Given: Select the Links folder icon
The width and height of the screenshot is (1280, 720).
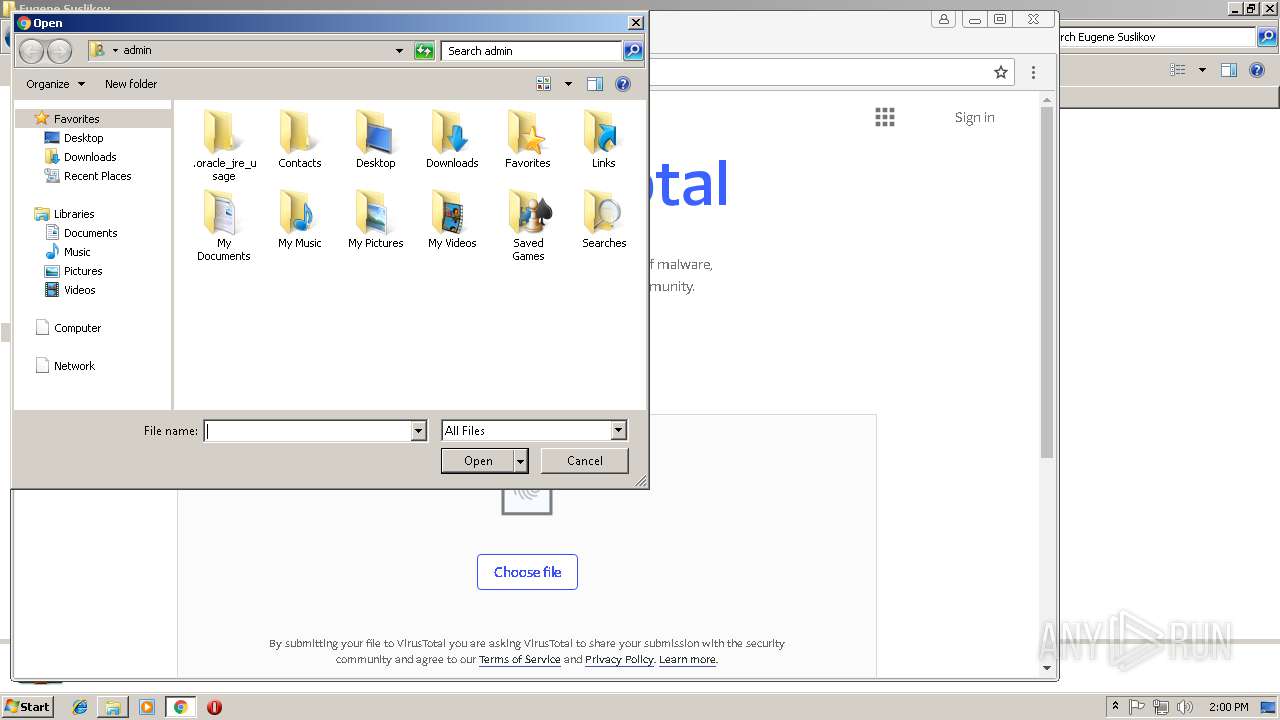Looking at the screenshot, I should pyautogui.click(x=603, y=139).
